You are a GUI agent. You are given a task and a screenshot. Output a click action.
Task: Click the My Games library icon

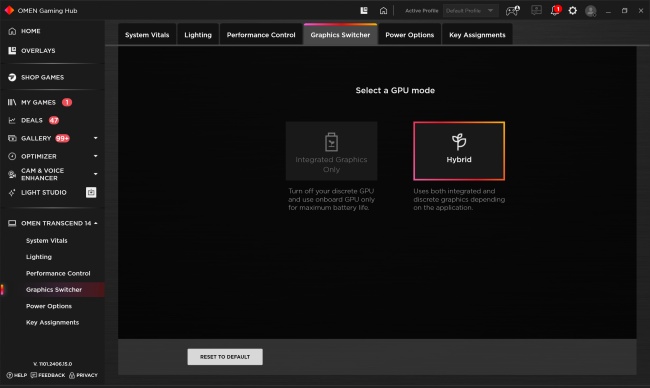[x=12, y=102]
